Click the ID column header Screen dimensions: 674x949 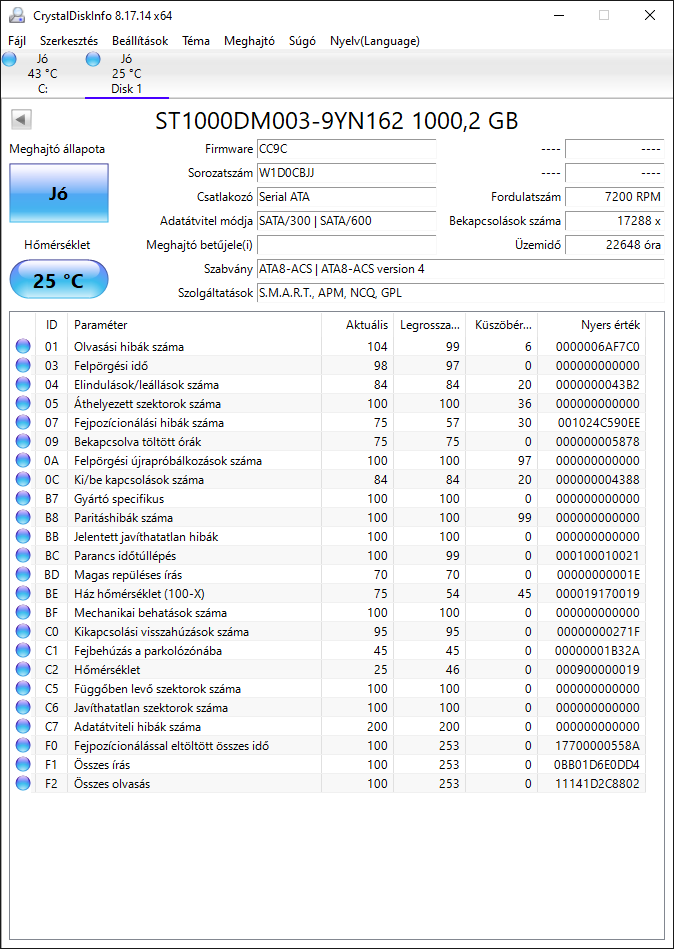tap(51, 325)
